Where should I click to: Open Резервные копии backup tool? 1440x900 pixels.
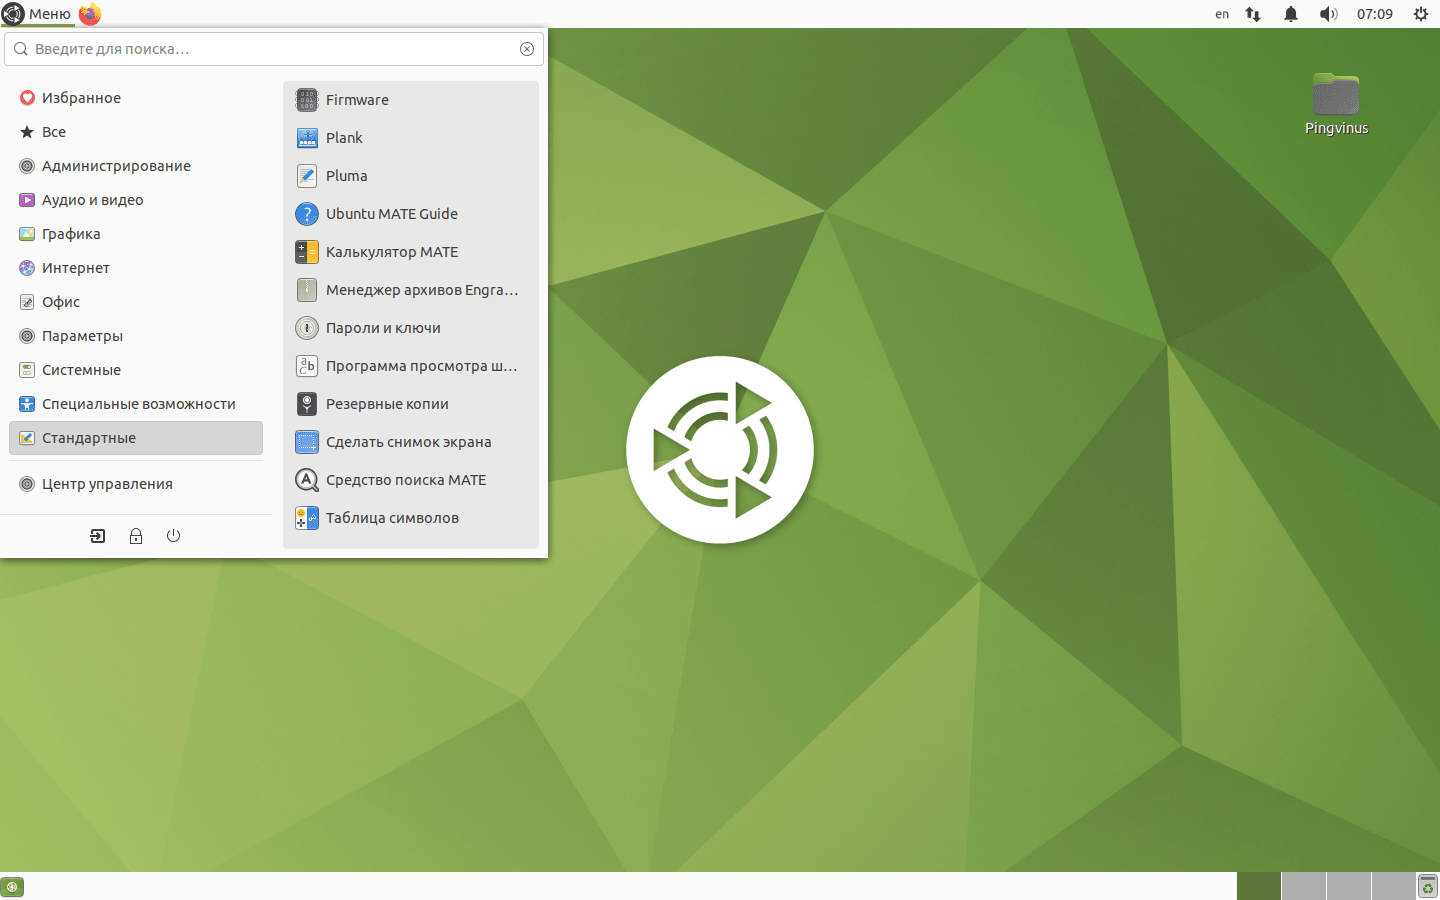(411, 404)
